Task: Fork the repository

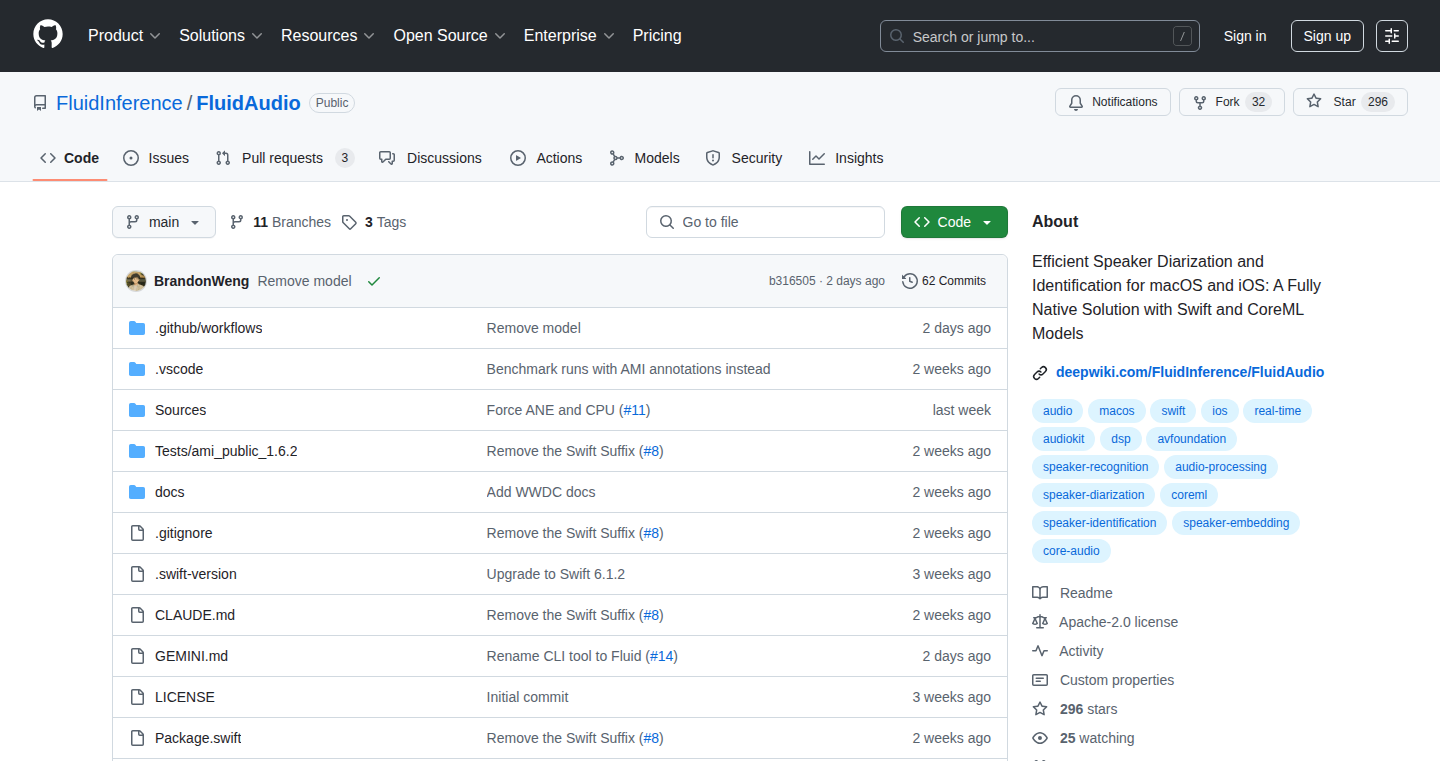Action: pos(1232,102)
